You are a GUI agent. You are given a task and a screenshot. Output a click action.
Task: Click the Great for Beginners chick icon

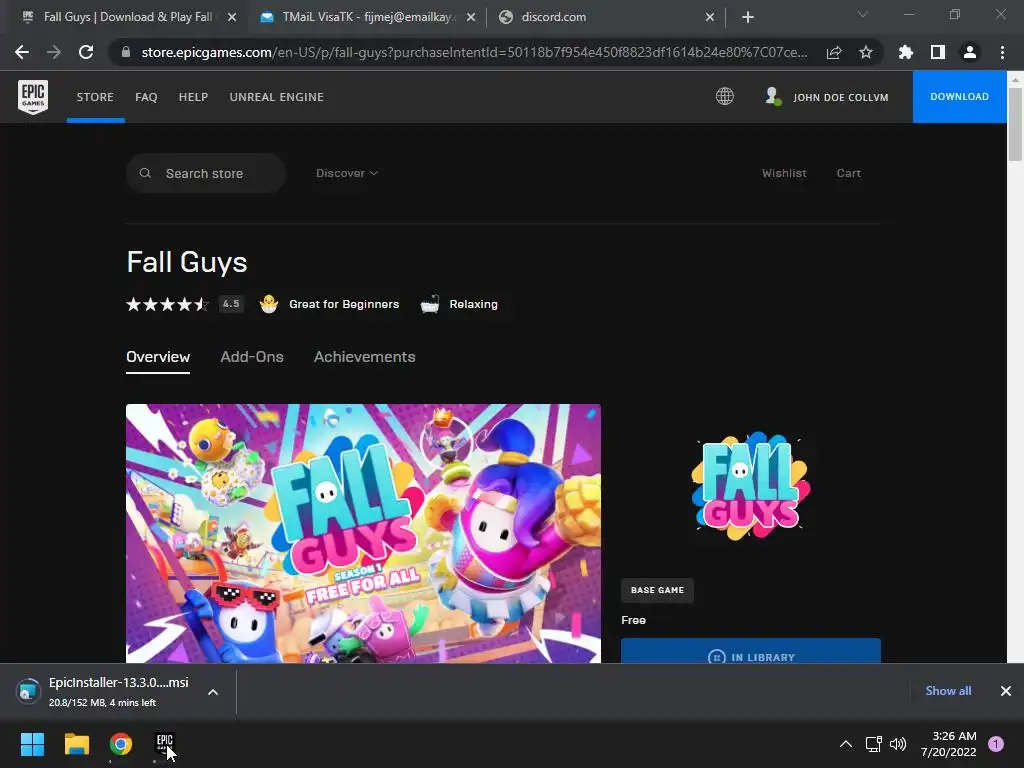pos(269,304)
